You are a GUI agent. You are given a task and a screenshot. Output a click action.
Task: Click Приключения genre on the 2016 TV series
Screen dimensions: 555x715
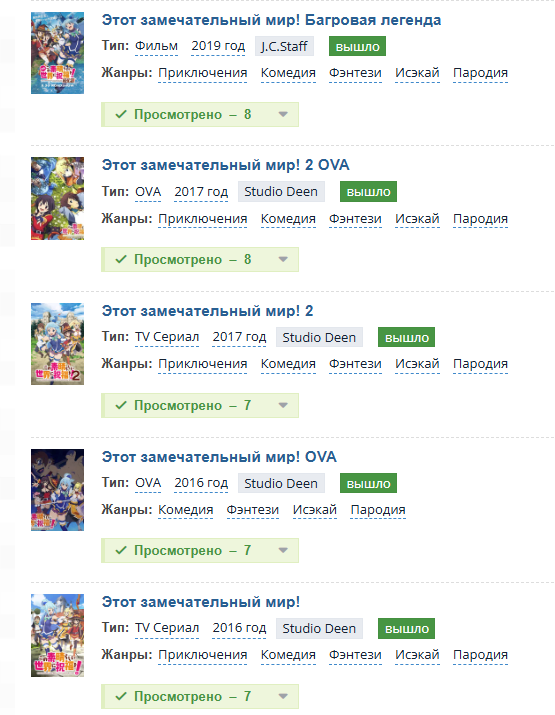pos(202,655)
